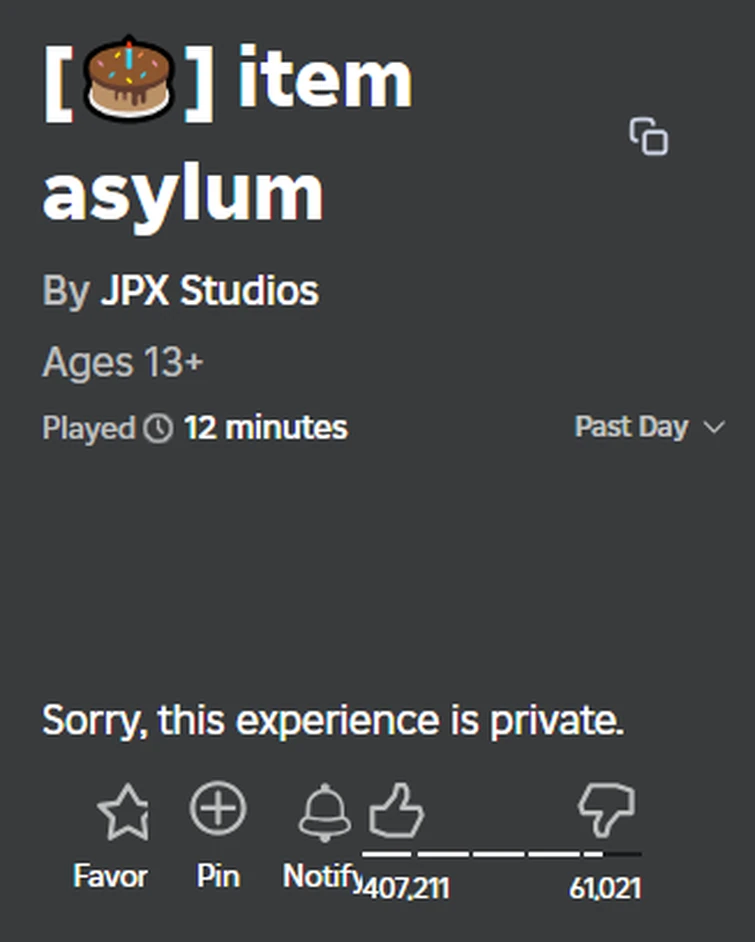This screenshot has height=942, width=755.
Task: Click the cake emoji in the title
Action: click(x=125, y=77)
